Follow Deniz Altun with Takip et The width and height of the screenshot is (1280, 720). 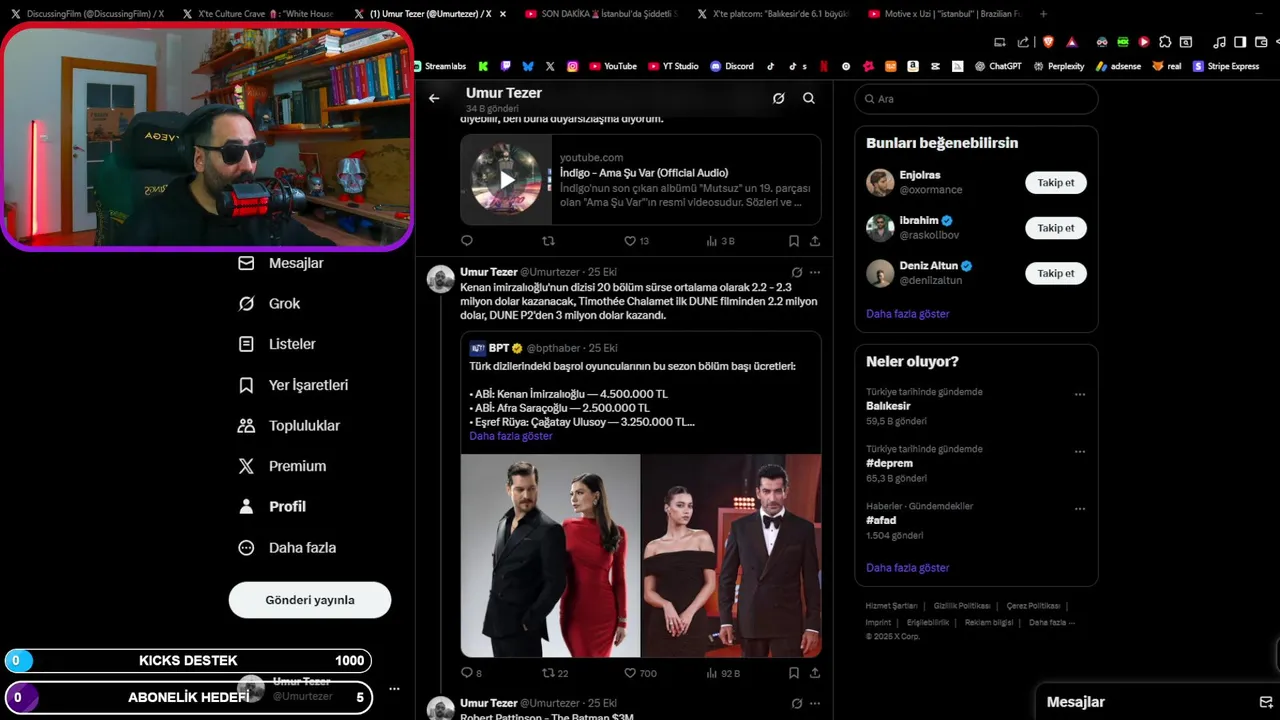tap(1056, 273)
